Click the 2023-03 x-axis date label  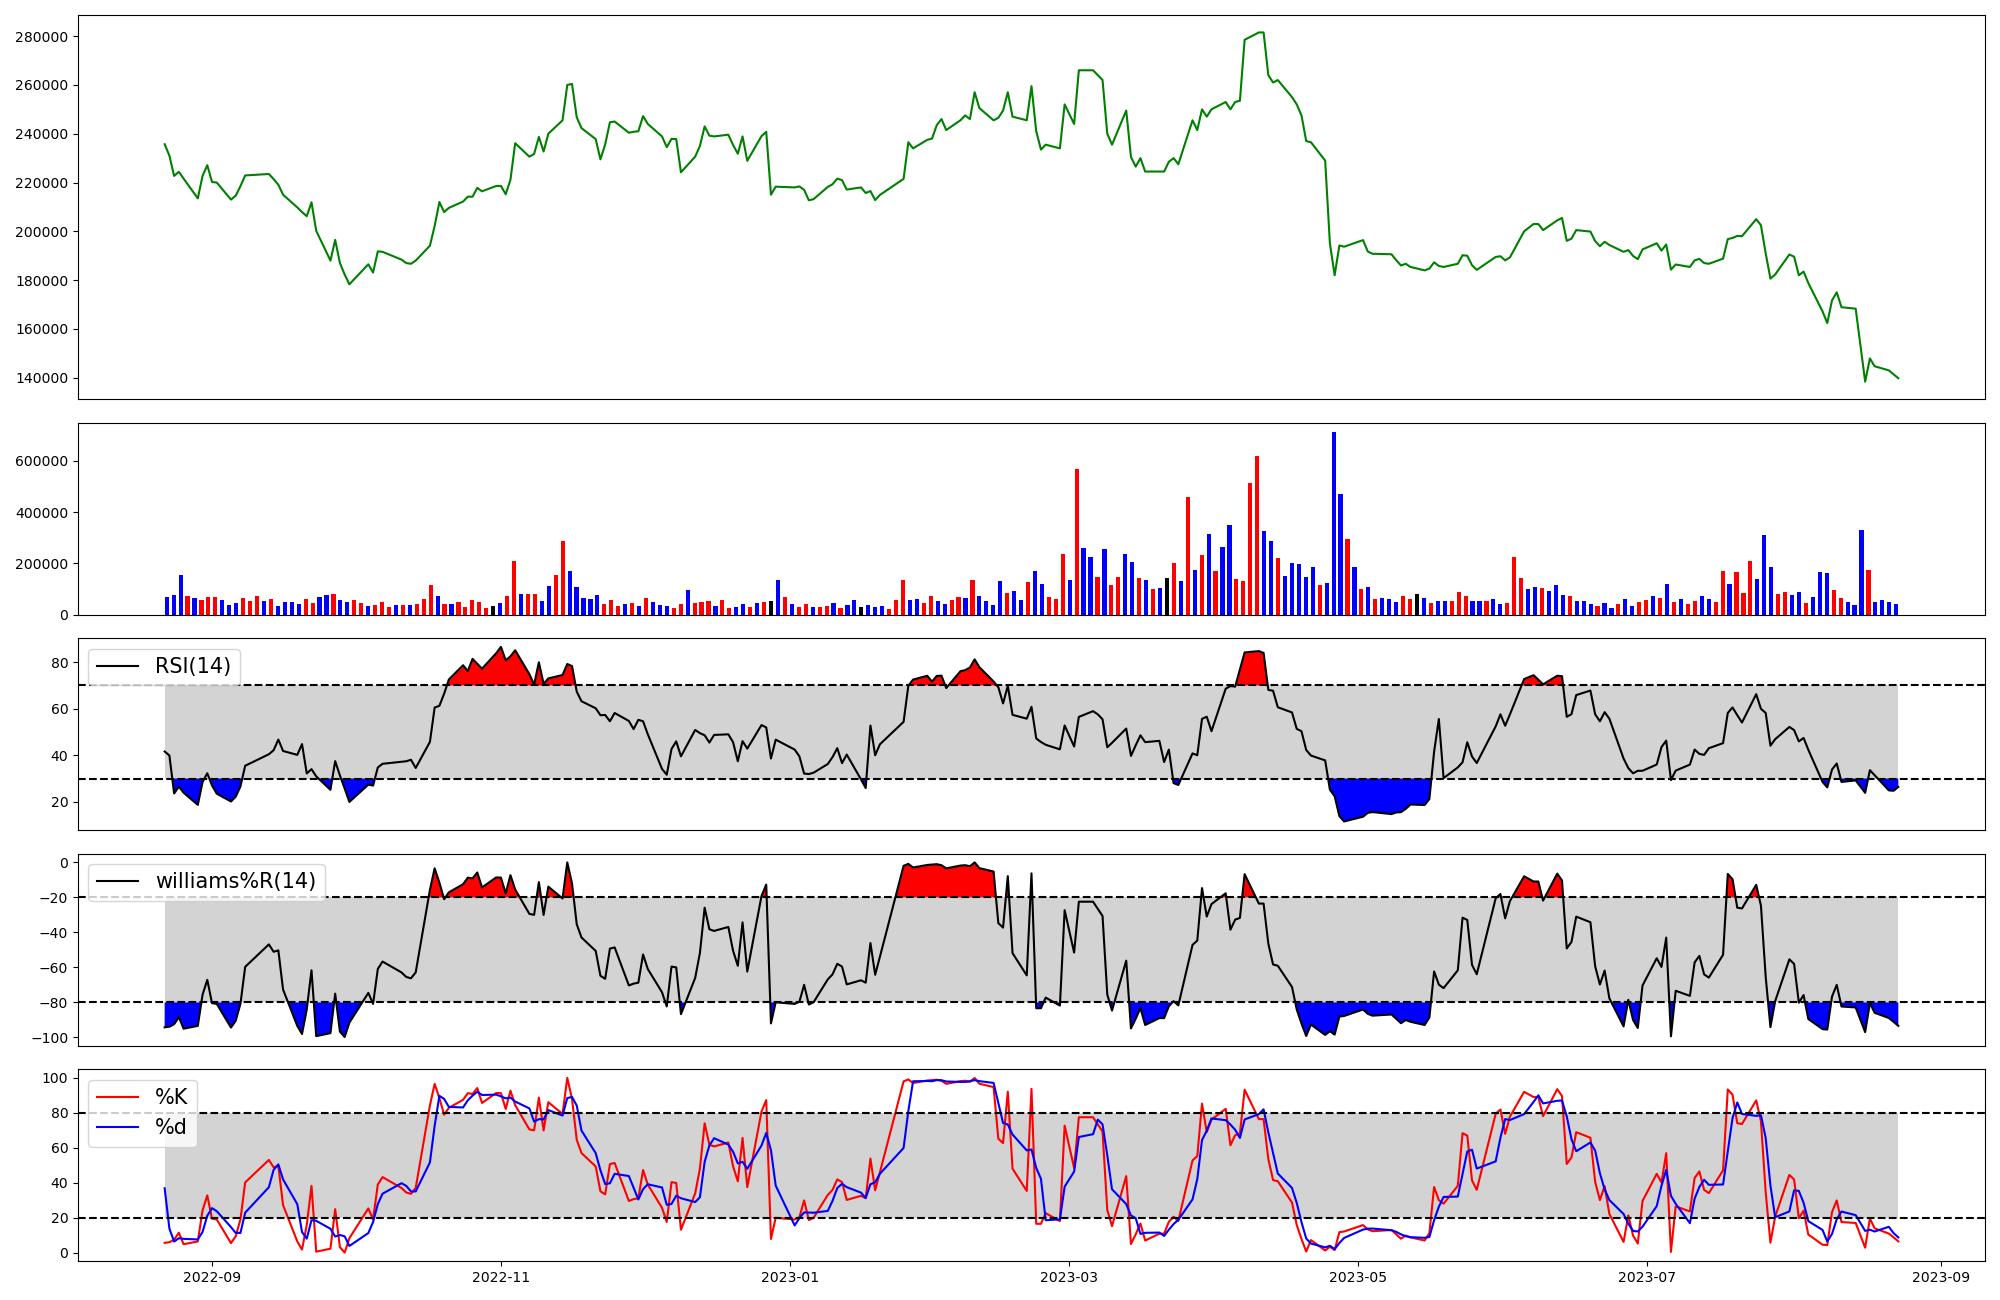point(1069,1277)
